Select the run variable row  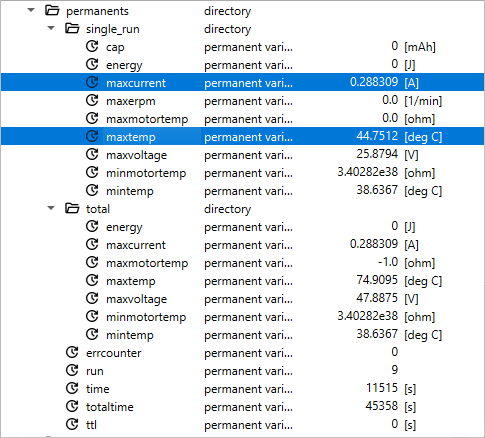tap(242, 370)
